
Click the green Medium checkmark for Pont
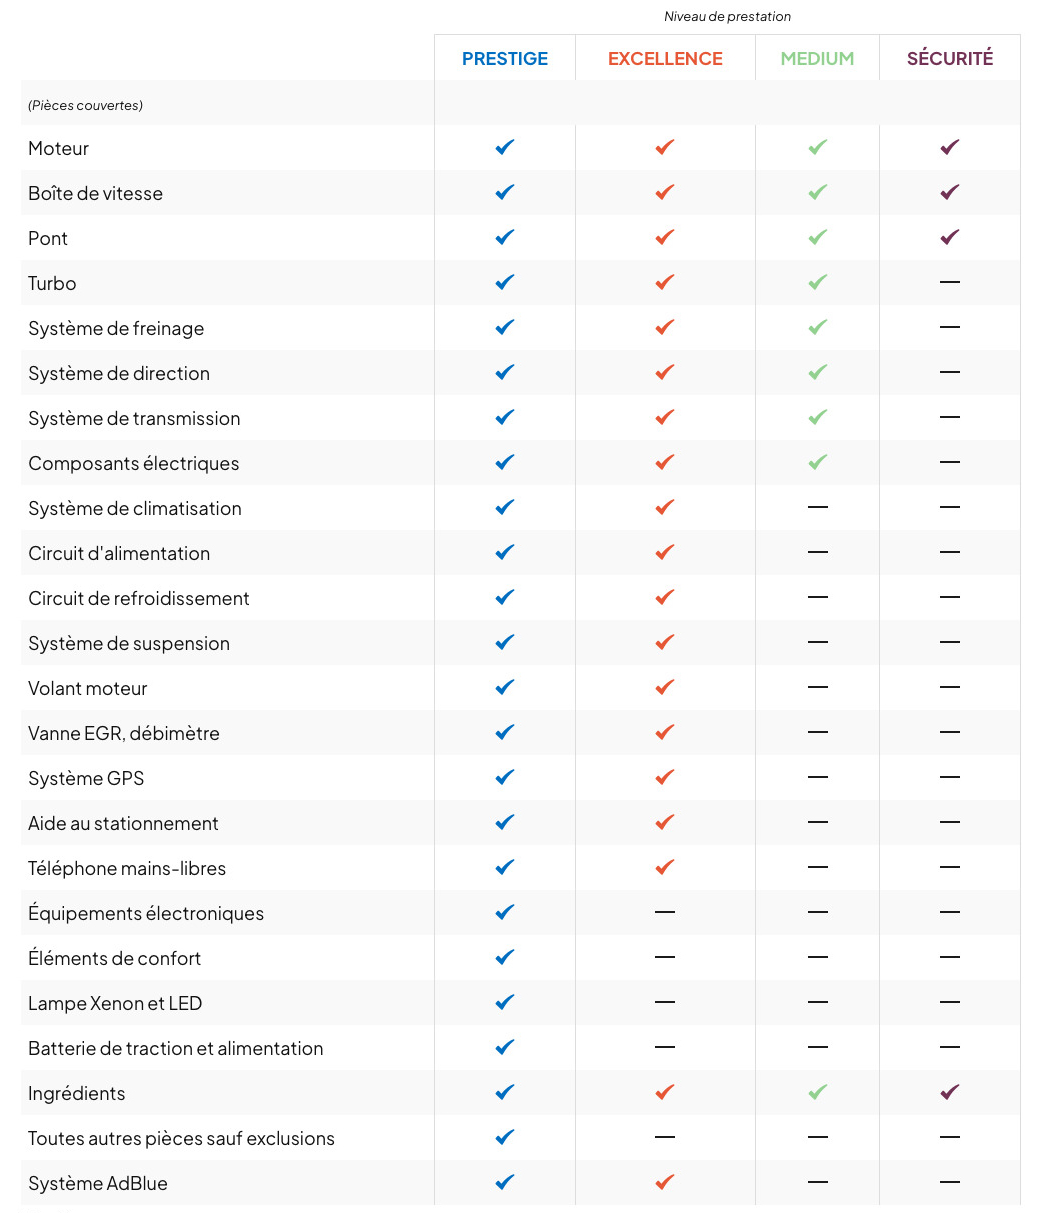(x=818, y=237)
